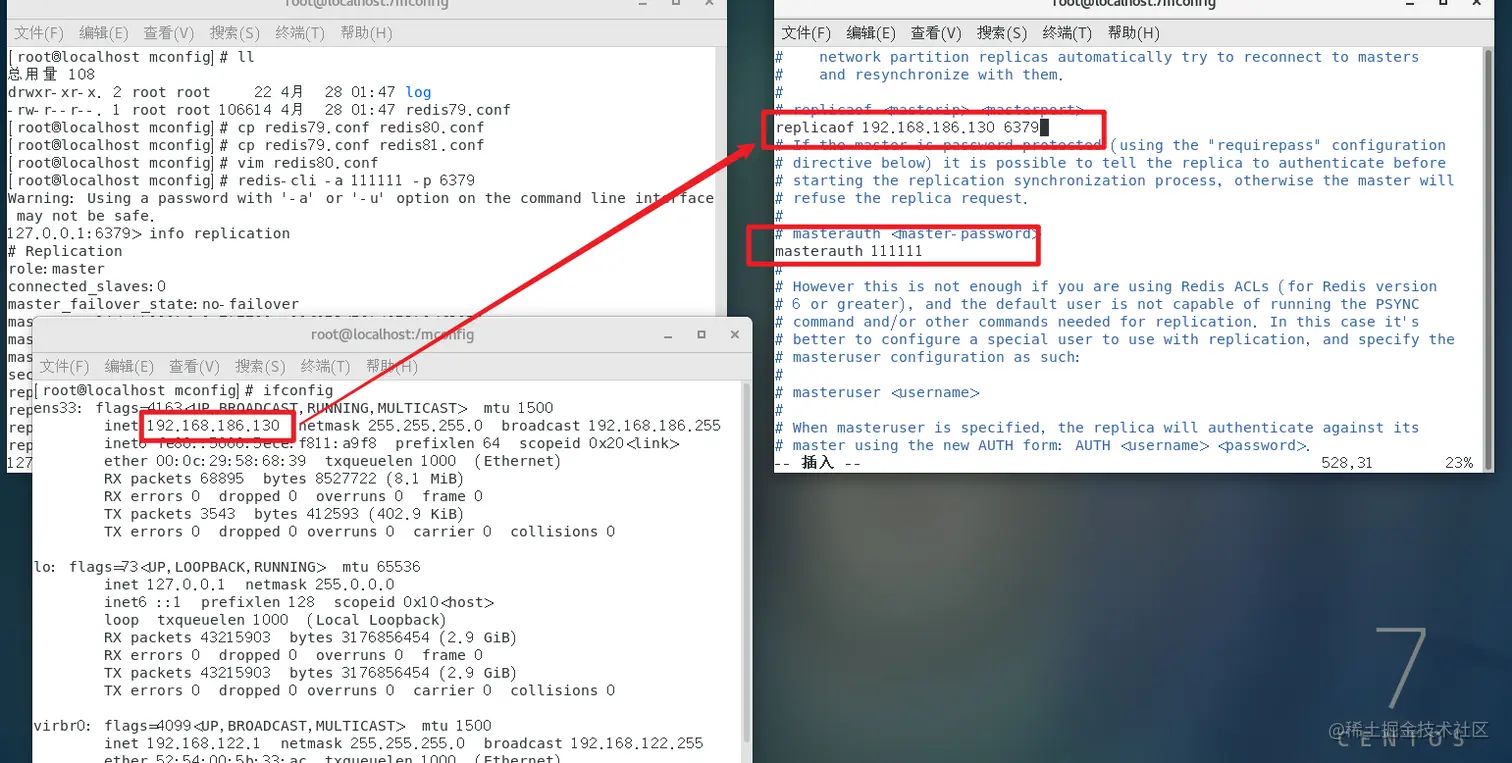Click the 'connected_slaves:0' output line

coord(86,286)
